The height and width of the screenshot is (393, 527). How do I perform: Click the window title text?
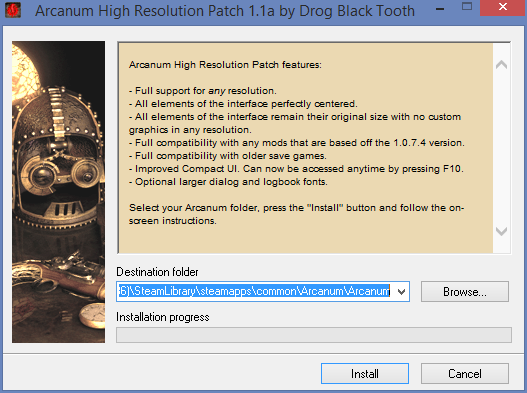(x=225, y=11)
